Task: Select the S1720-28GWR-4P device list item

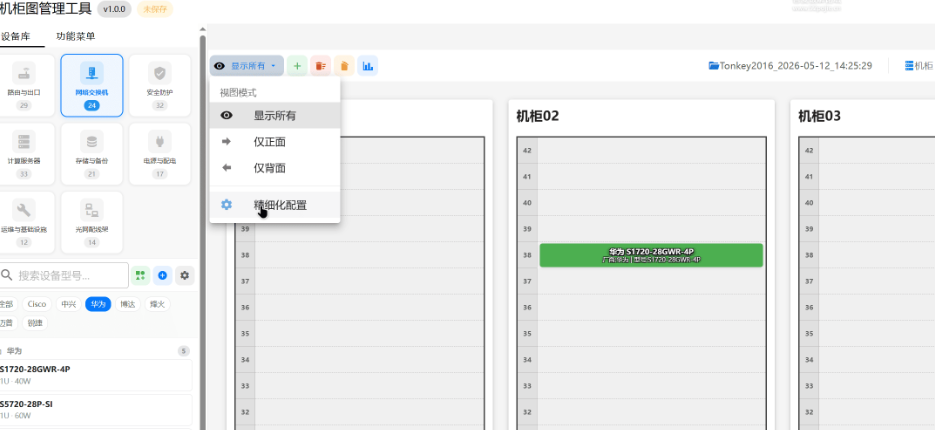Action: pos(95,375)
